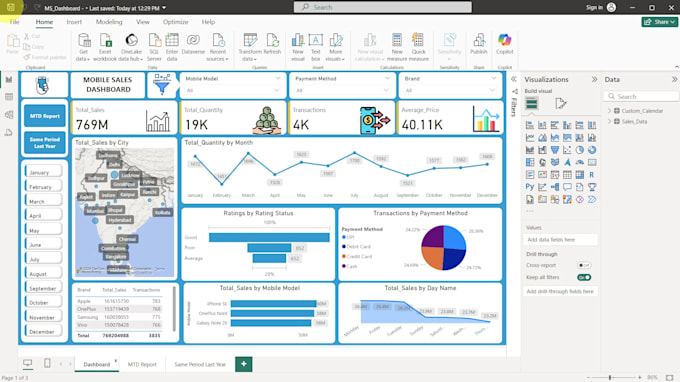680x382 pixels.
Task: Open OneLake data hub
Action: [131, 47]
